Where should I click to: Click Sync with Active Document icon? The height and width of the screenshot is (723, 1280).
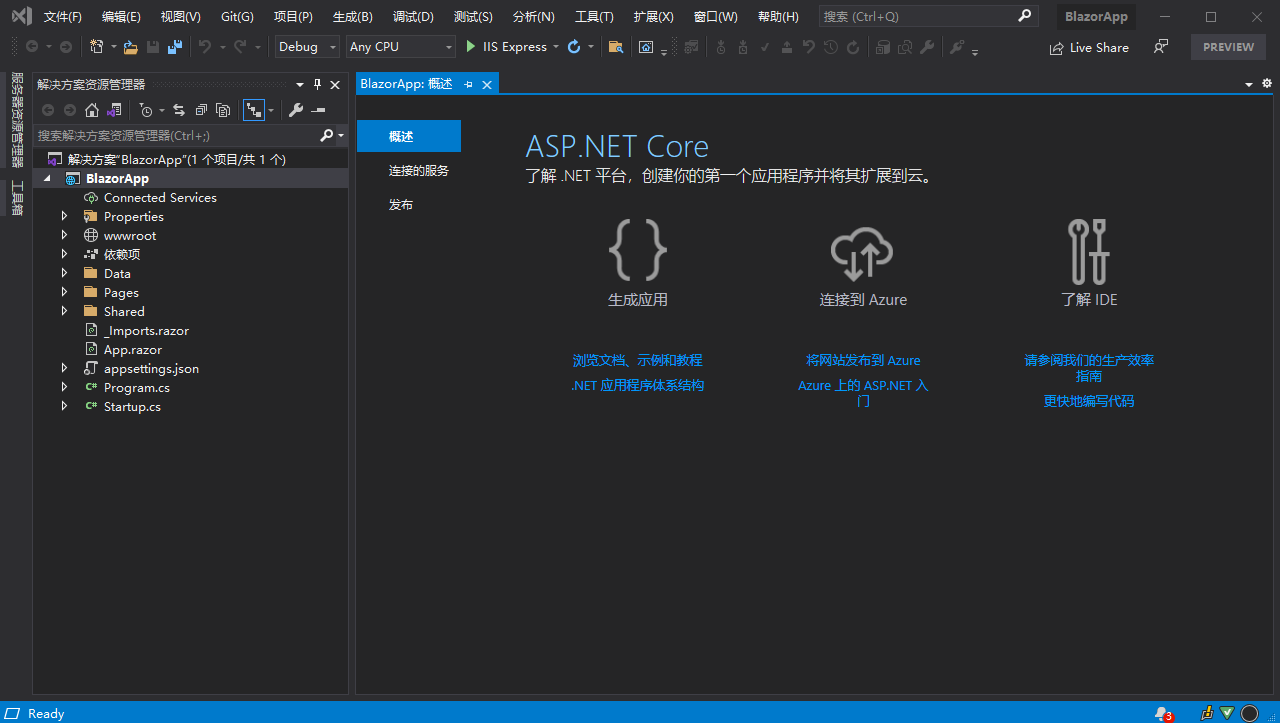click(x=179, y=110)
